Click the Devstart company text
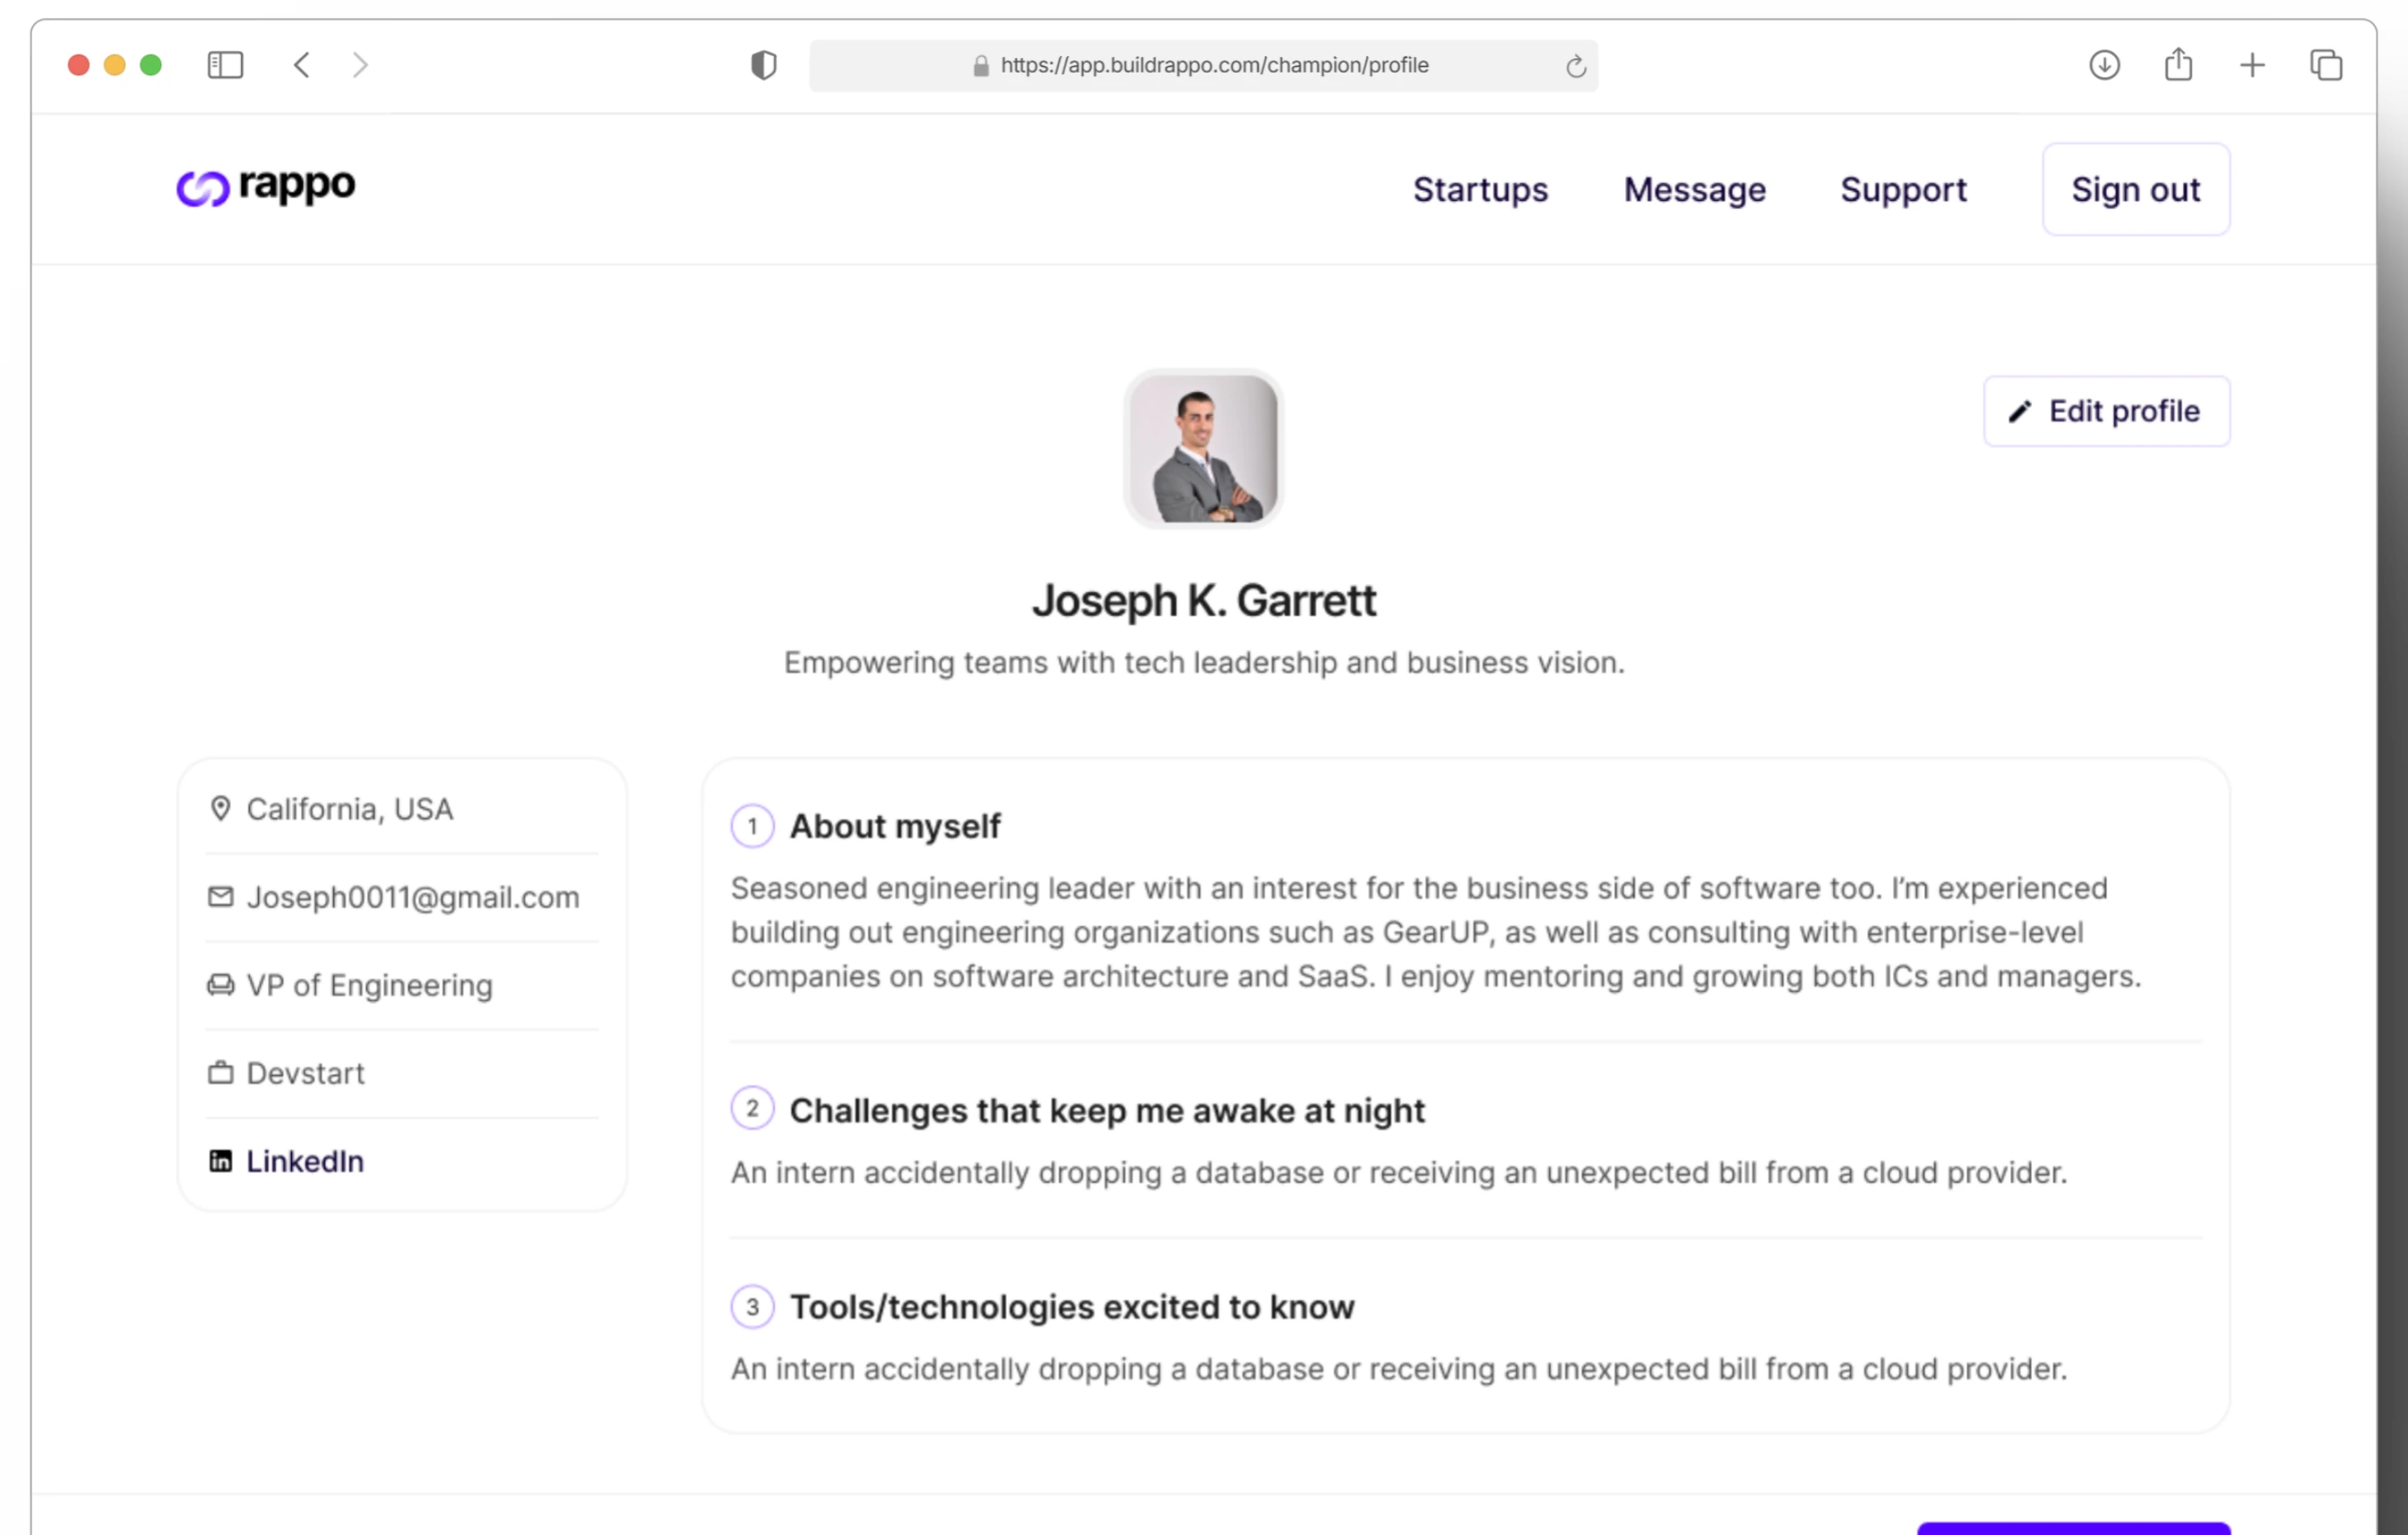Viewport: 2408px width, 1535px height. [x=305, y=1073]
